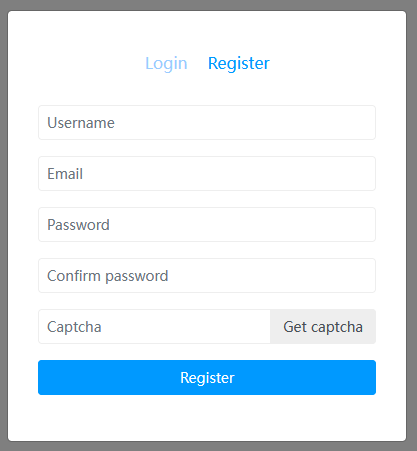417x451 pixels.
Task: Select the Confirm password field
Action: click(207, 276)
